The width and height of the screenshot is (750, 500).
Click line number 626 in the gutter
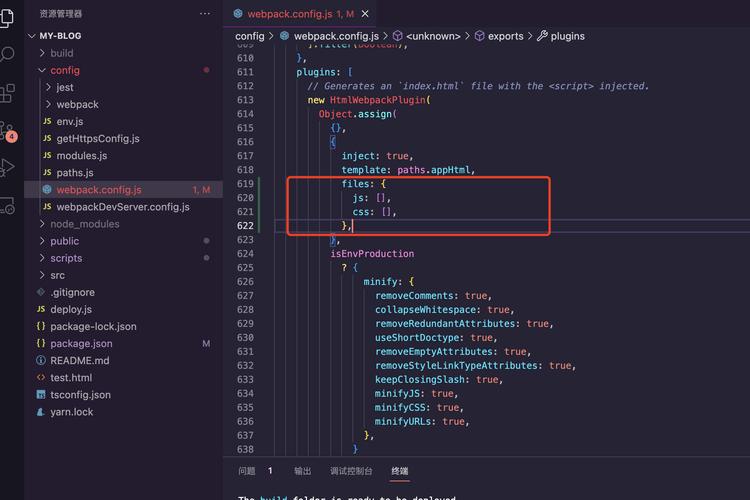(x=245, y=282)
